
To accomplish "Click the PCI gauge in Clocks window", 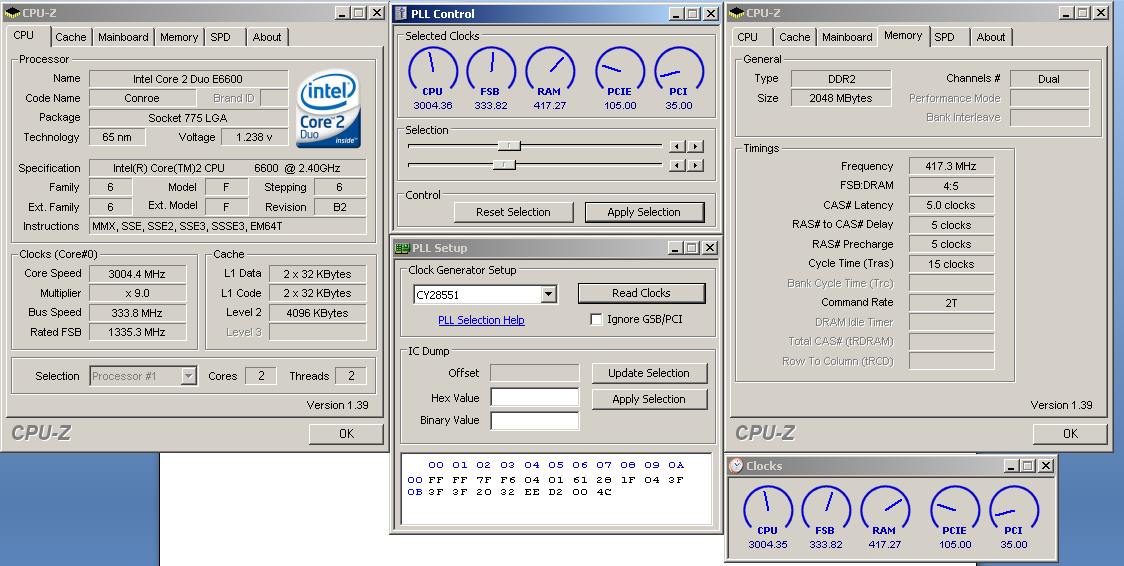I will tap(1013, 510).
